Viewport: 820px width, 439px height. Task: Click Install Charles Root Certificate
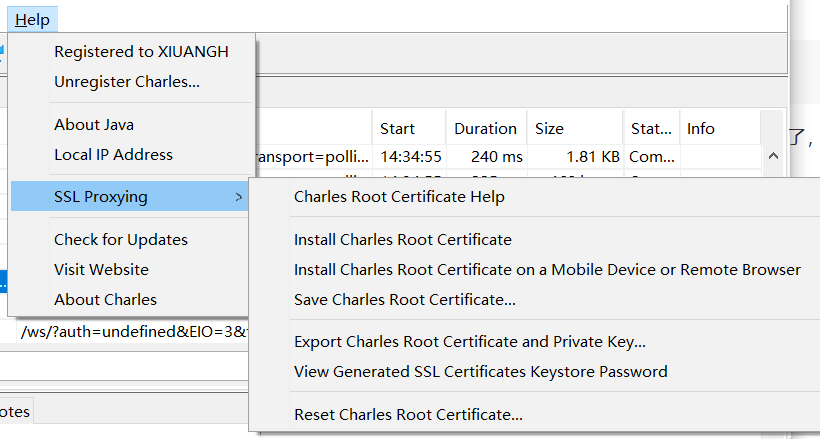402,240
